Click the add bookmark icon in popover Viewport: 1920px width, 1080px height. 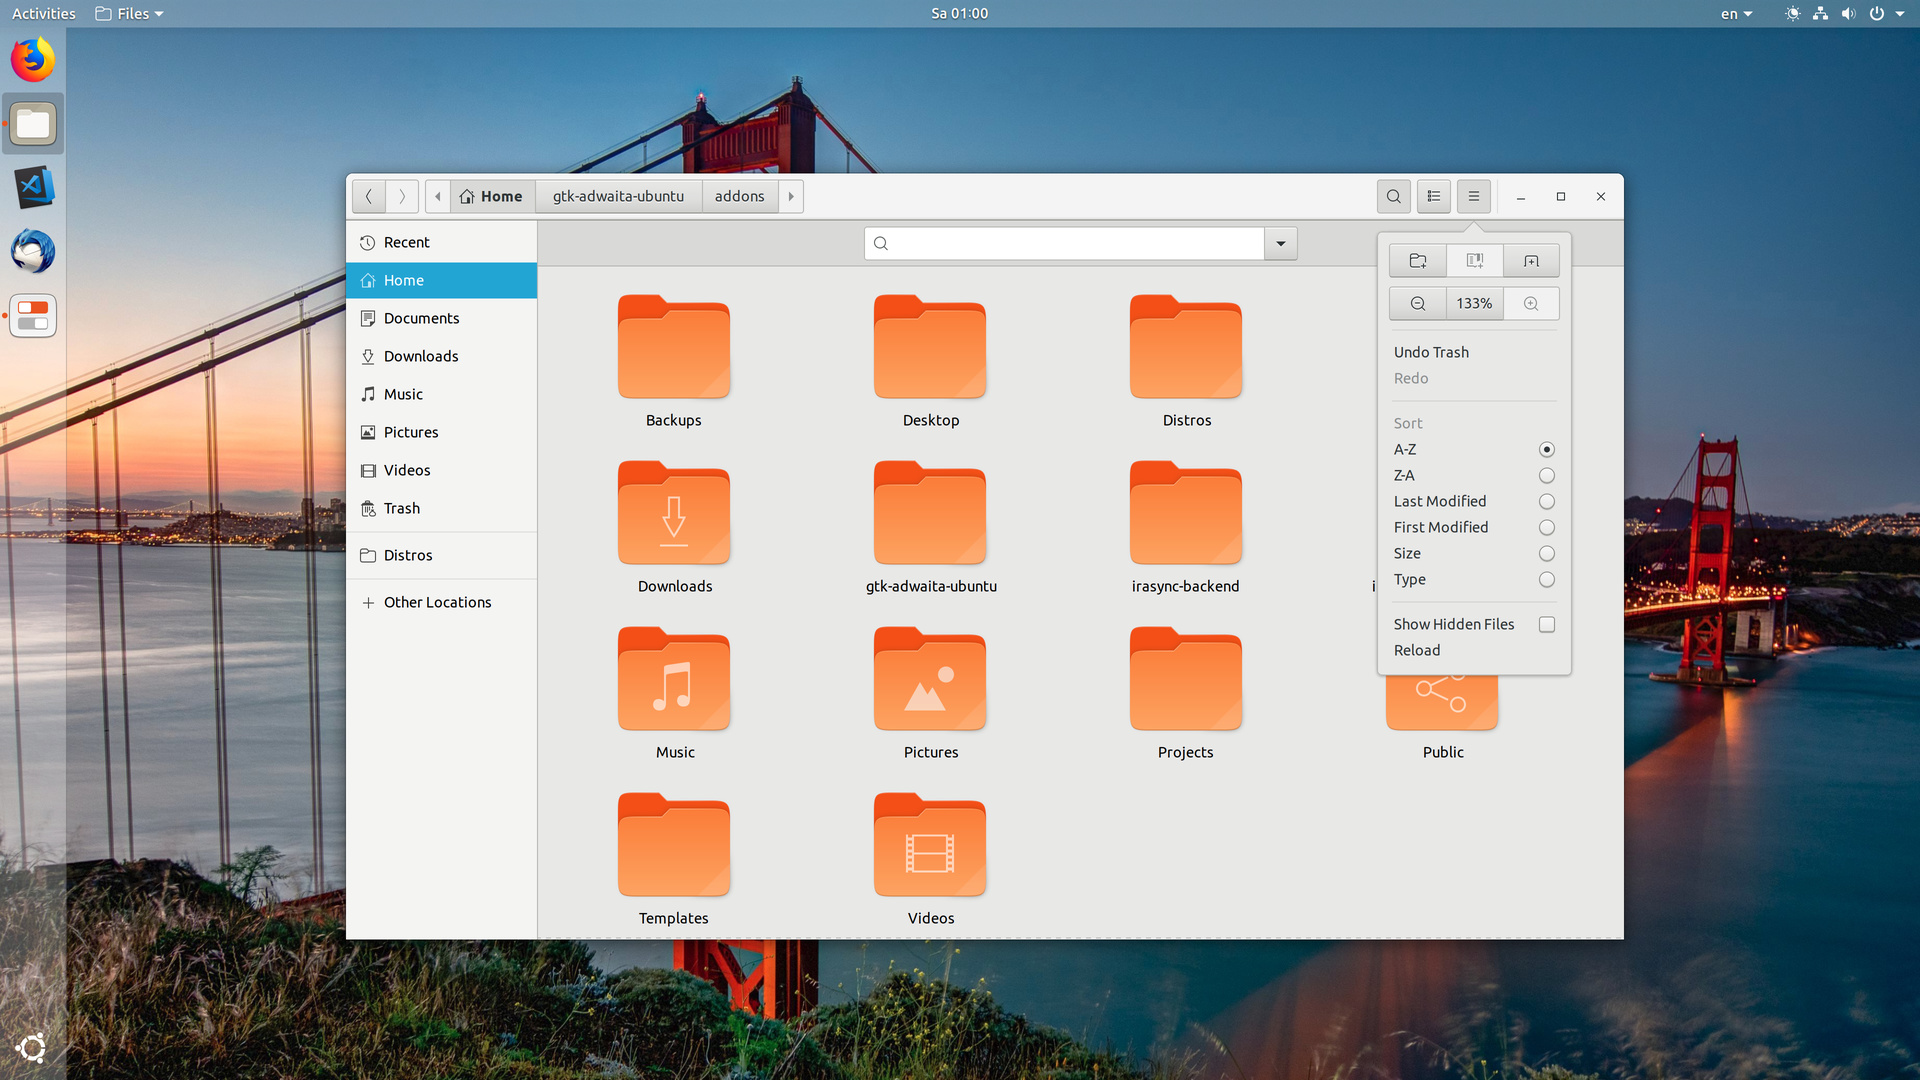[x=1474, y=261]
